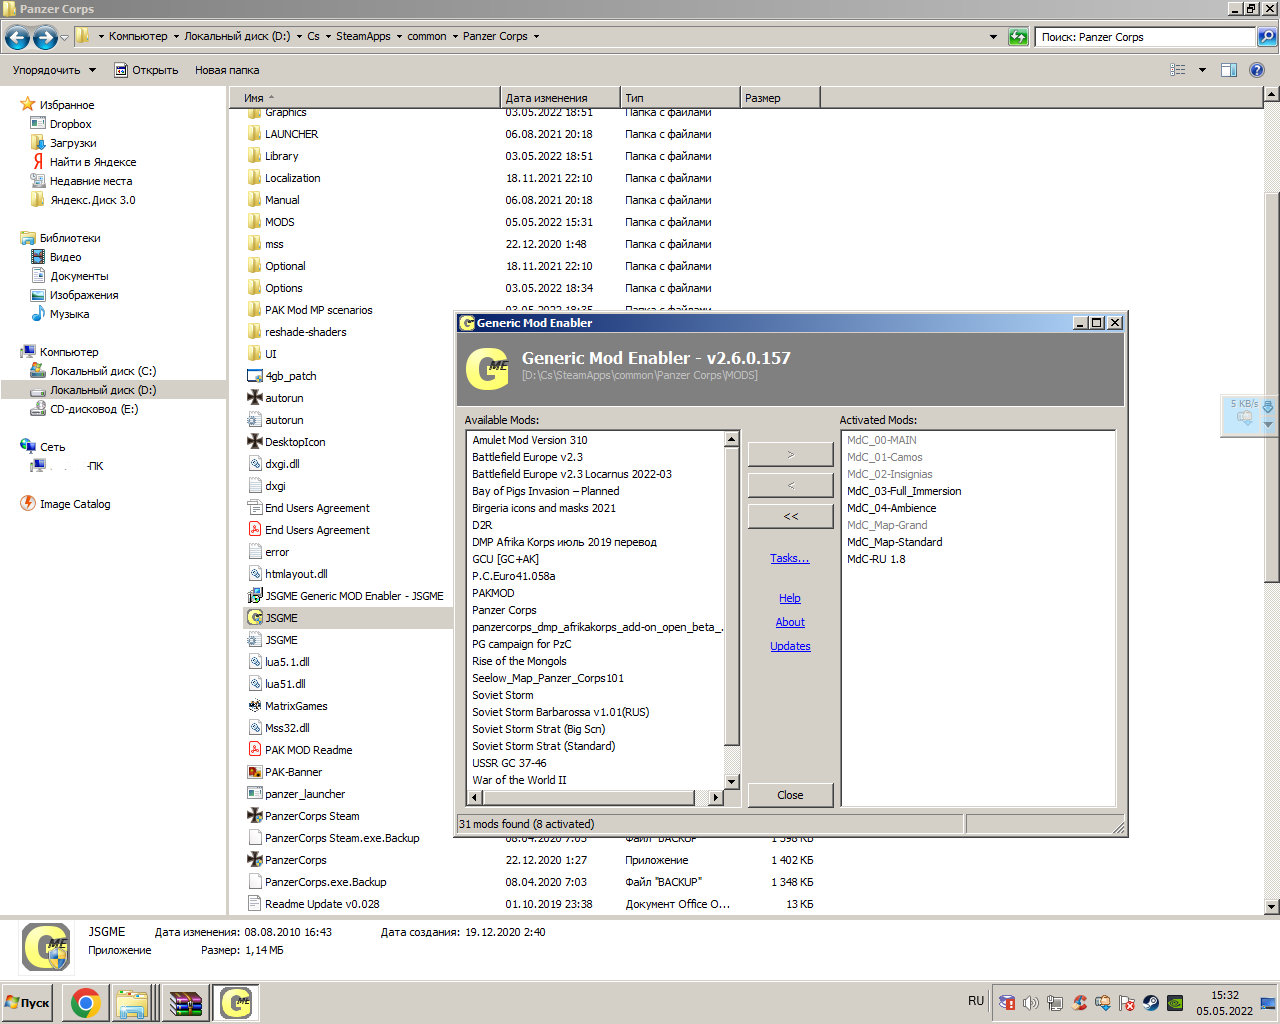Screen dimensions: 1280x1024
Task: Click the Explorer file list scroll-up arrow
Action: click(1271, 94)
